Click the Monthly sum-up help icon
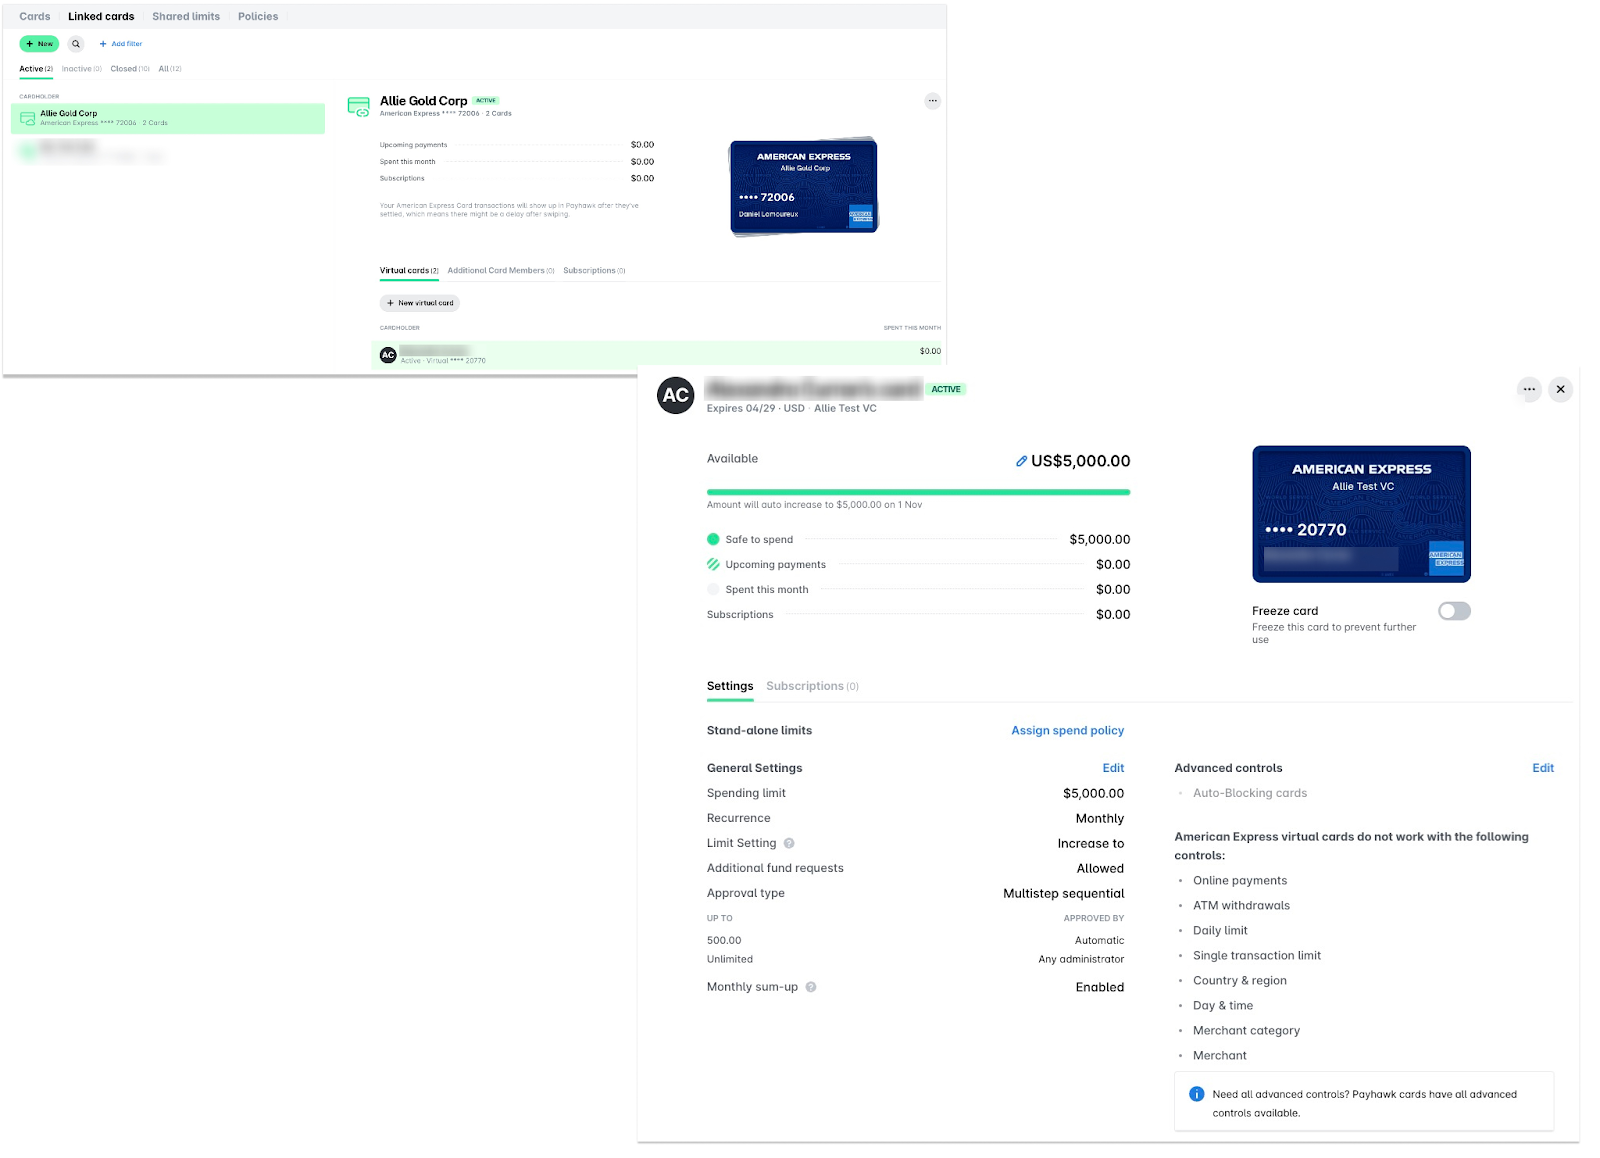The width and height of the screenshot is (1600, 1158). click(x=810, y=987)
